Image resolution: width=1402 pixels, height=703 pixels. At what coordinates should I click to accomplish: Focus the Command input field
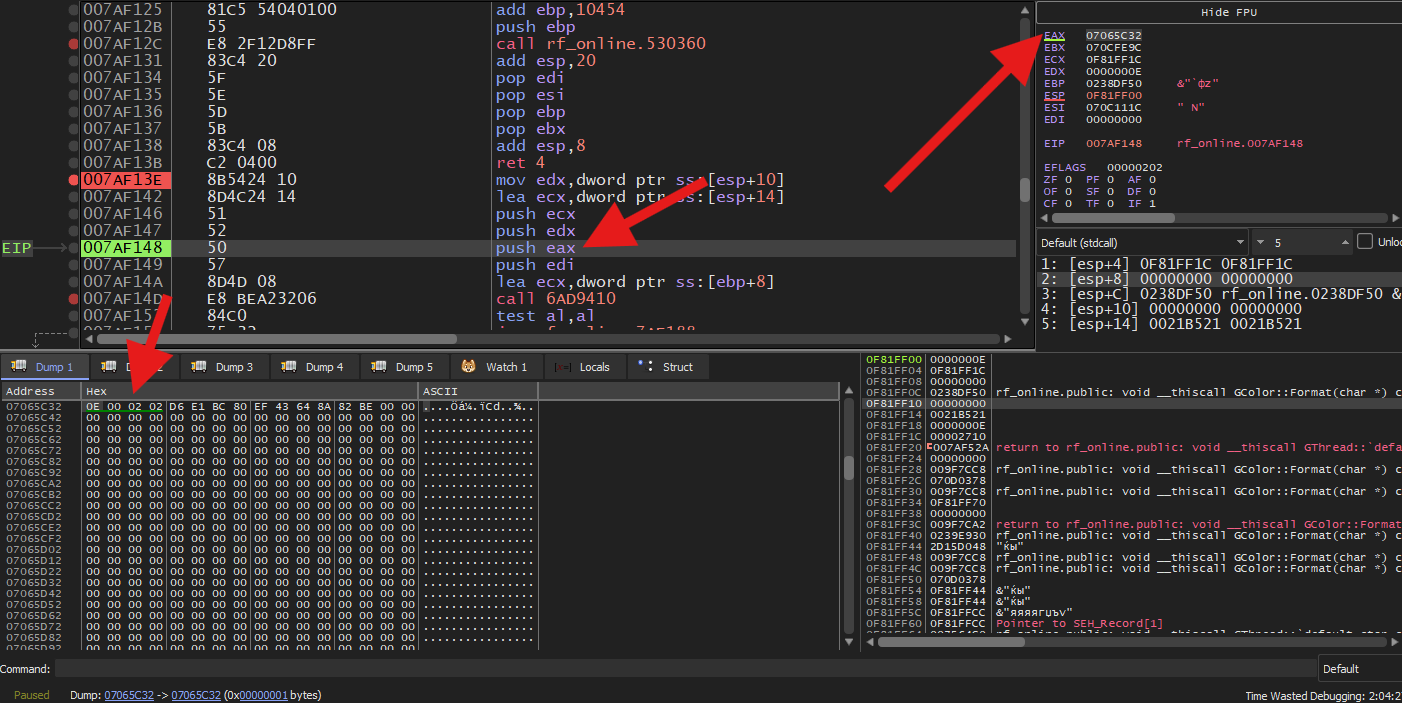pyautogui.click(x=685, y=669)
